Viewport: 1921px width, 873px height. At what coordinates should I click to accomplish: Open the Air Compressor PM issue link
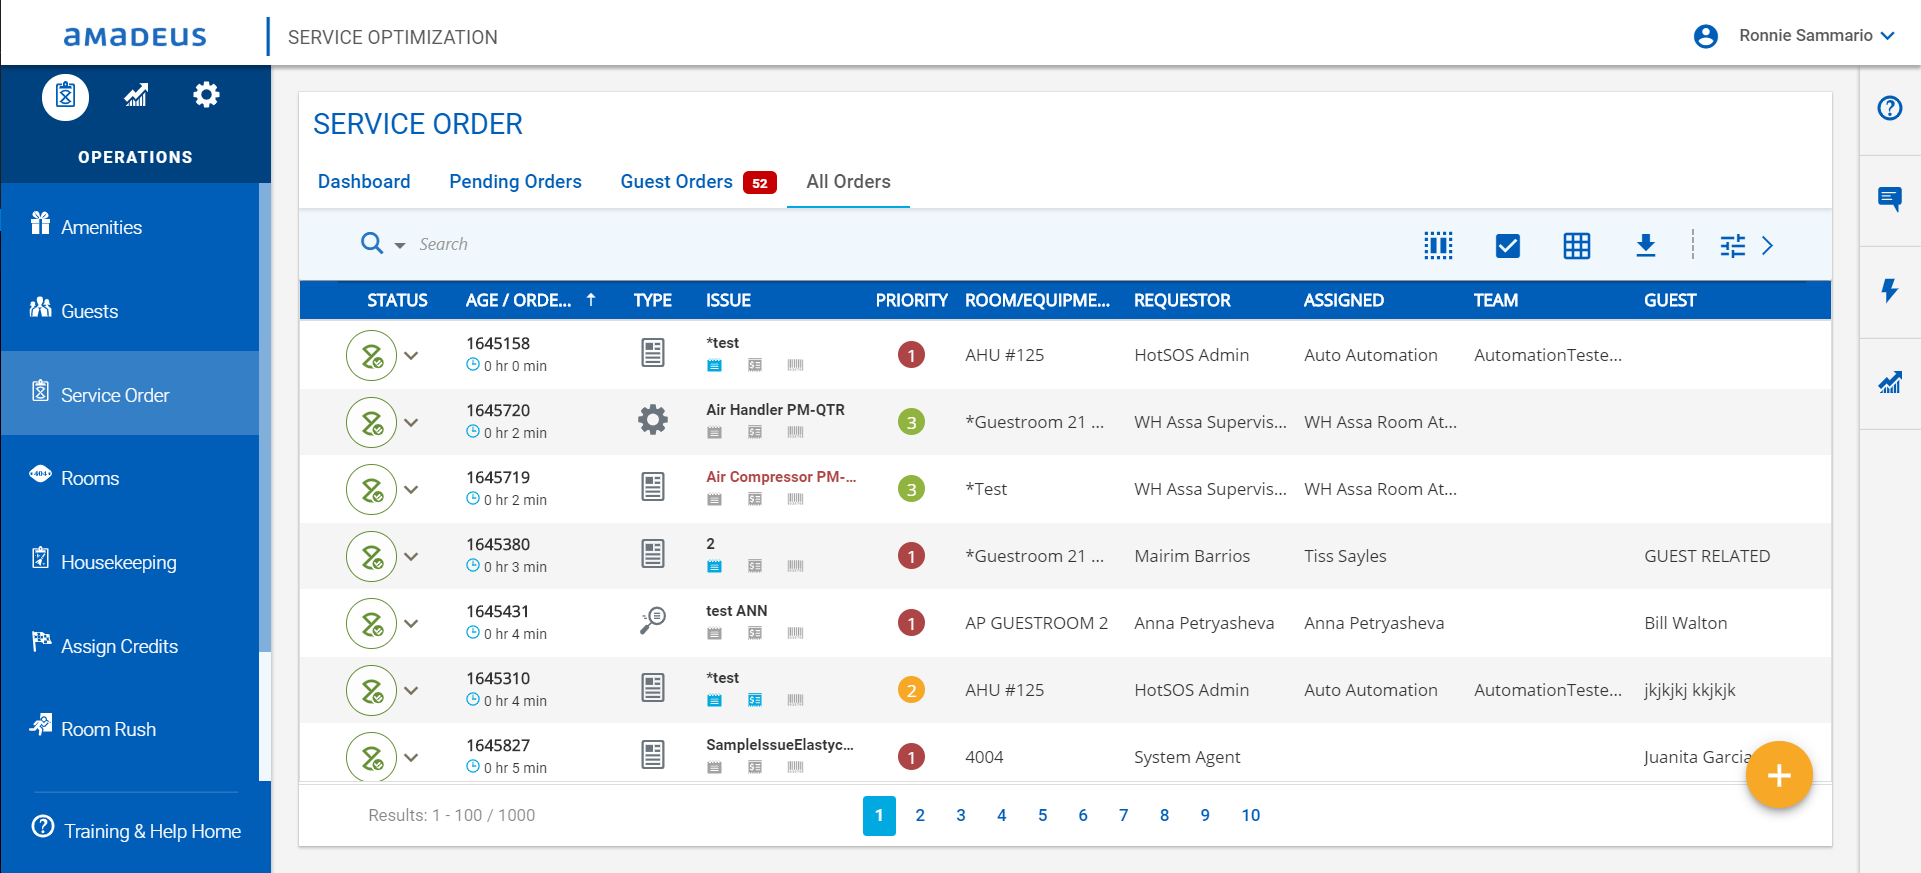coord(780,477)
